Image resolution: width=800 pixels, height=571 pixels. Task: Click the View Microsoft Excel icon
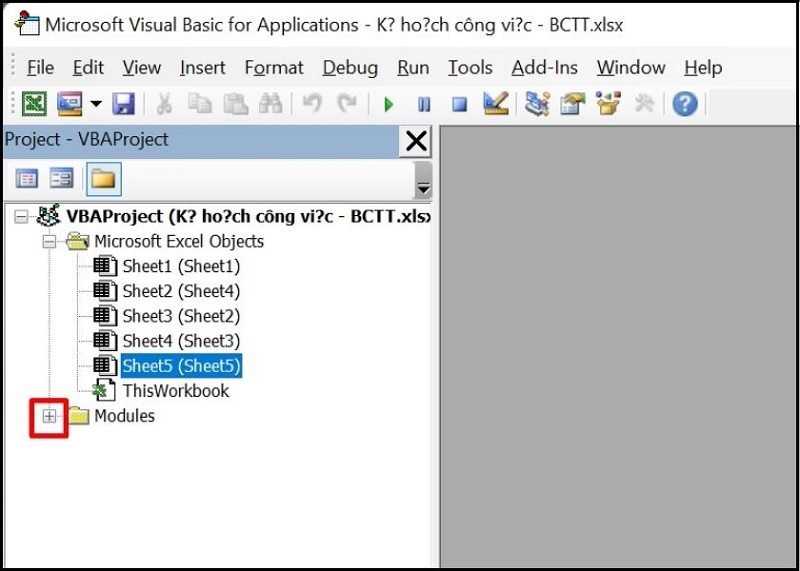pos(34,104)
